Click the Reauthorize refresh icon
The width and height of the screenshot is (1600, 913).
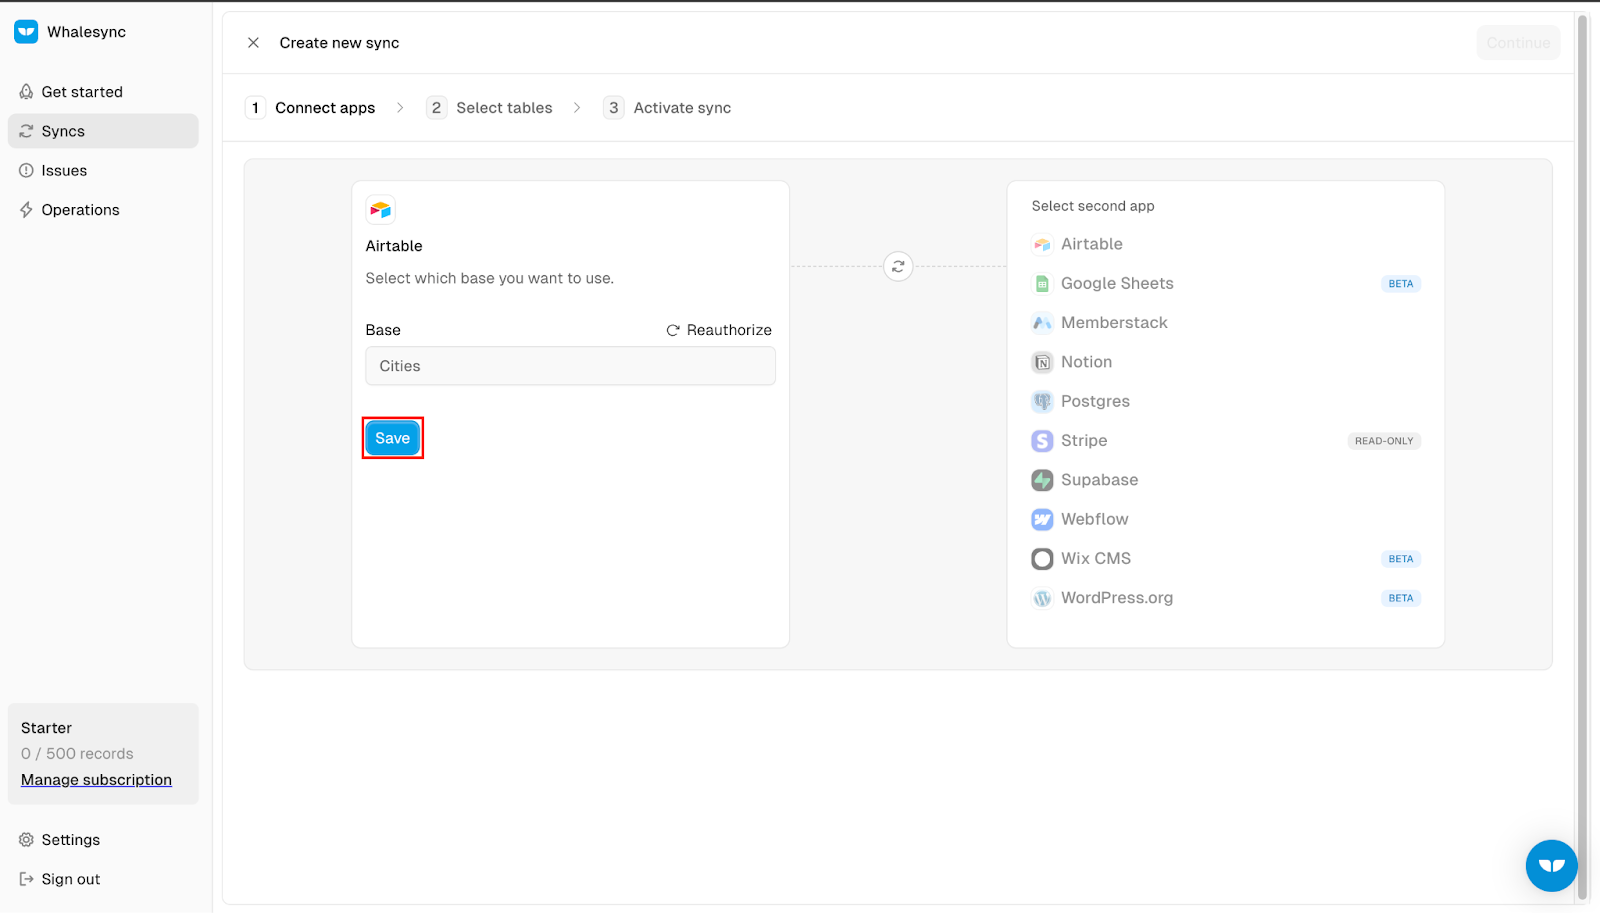tap(673, 330)
